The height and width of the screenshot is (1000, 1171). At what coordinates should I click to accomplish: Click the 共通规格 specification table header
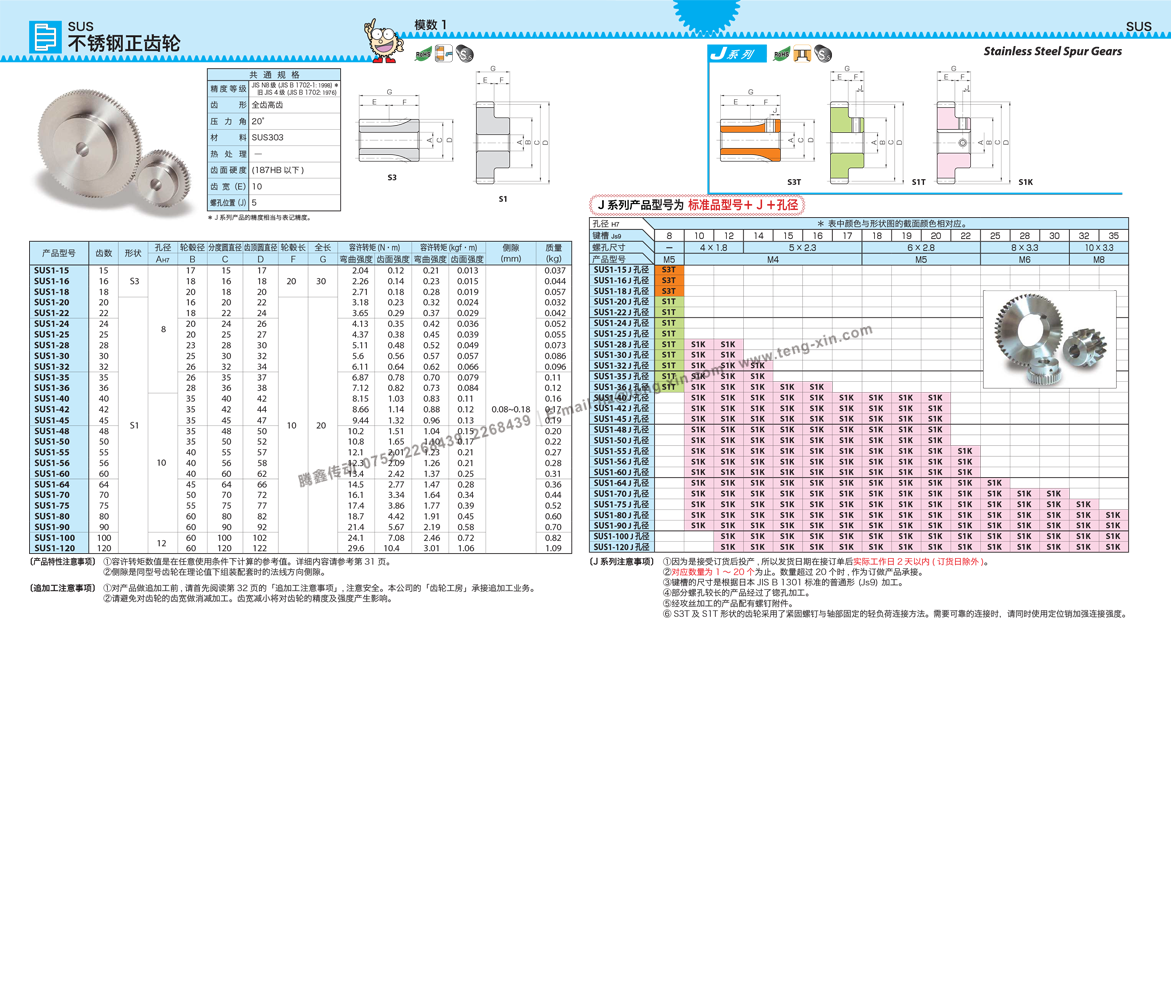(274, 75)
